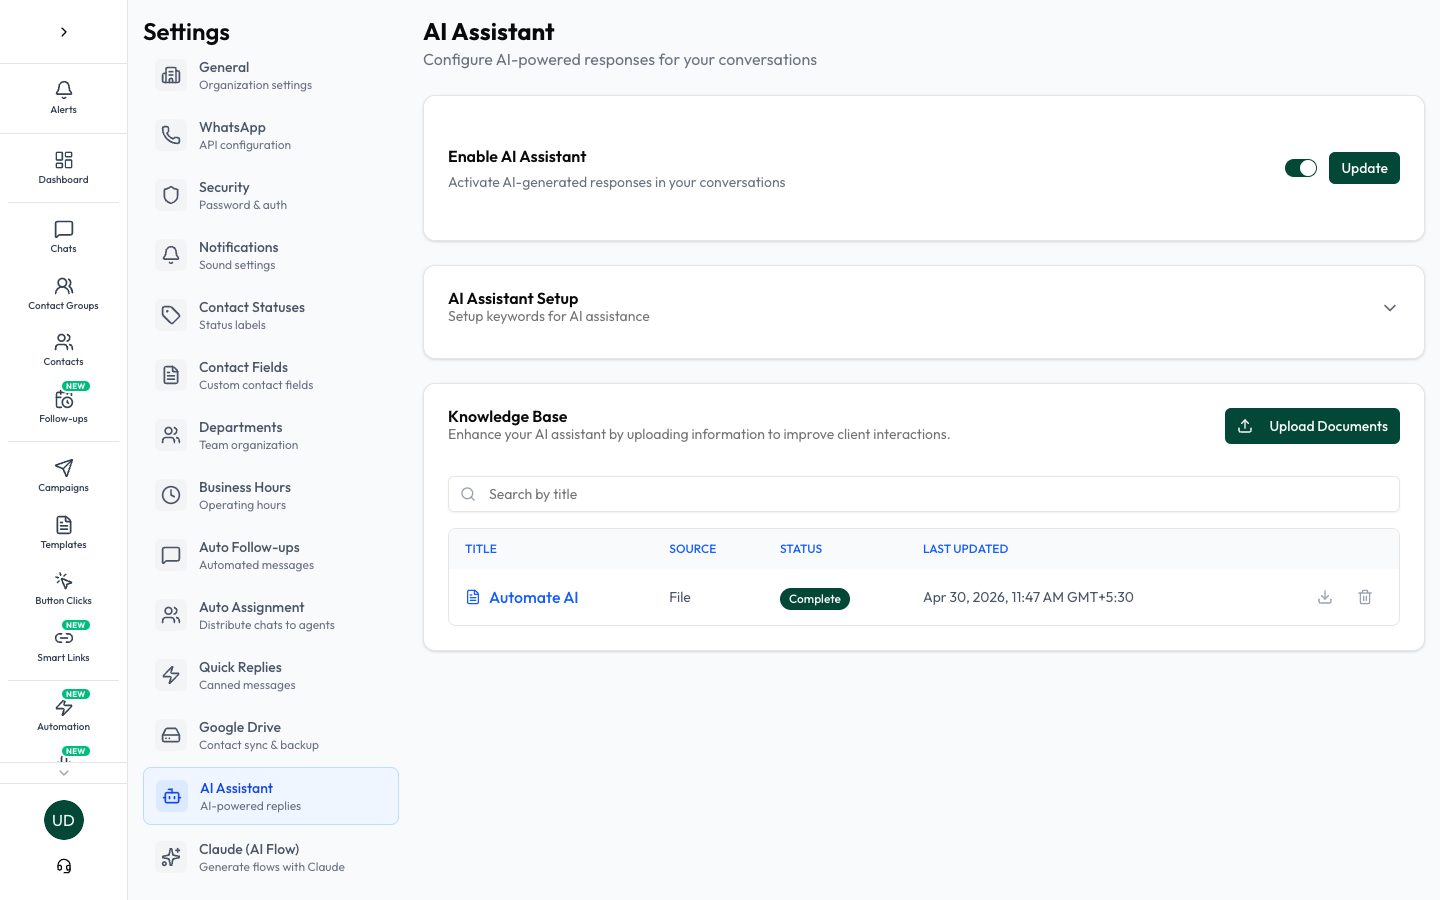
Task: Open Google Drive settings
Action: point(271,735)
